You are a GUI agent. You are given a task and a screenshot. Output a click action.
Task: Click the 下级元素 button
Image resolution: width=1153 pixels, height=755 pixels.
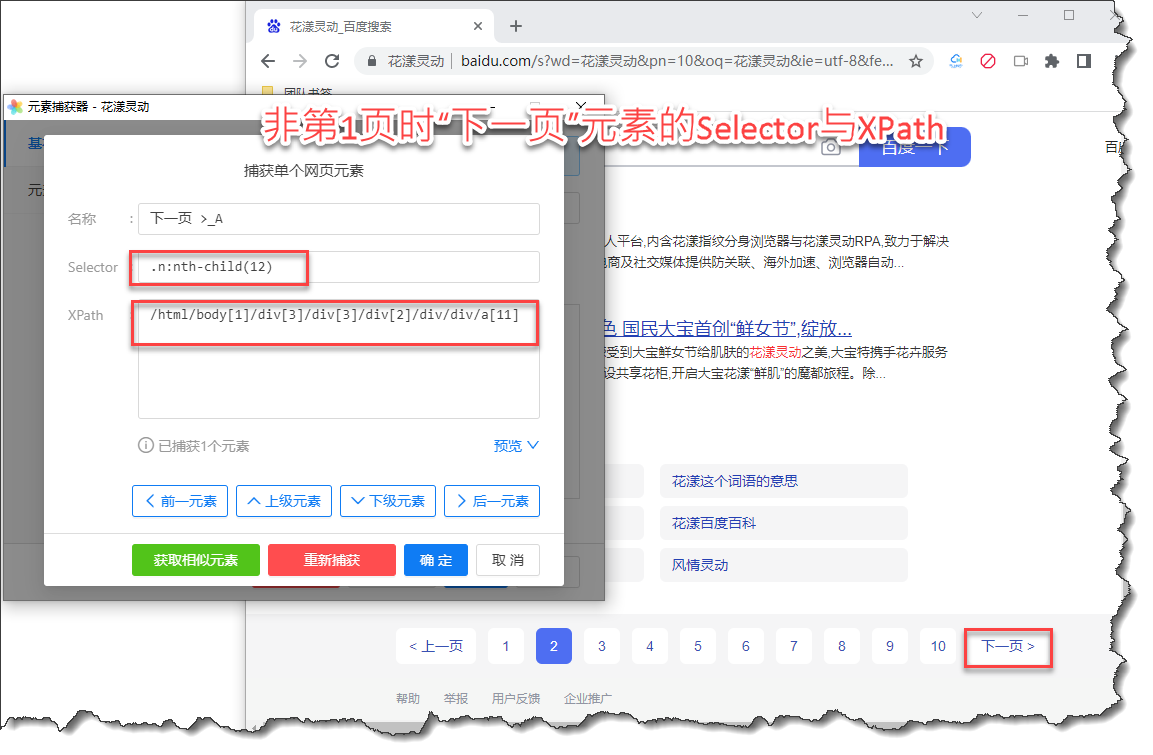coord(388,501)
